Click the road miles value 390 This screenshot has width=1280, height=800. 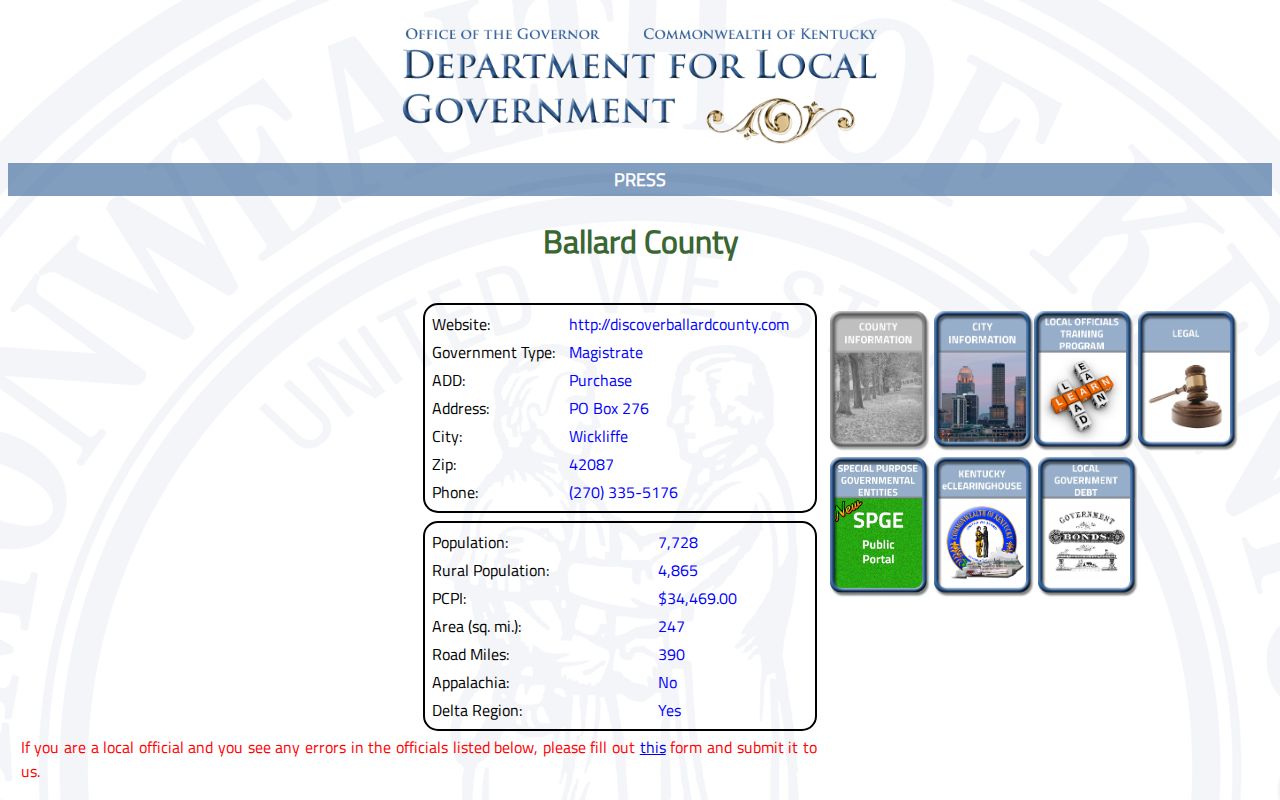coord(671,655)
